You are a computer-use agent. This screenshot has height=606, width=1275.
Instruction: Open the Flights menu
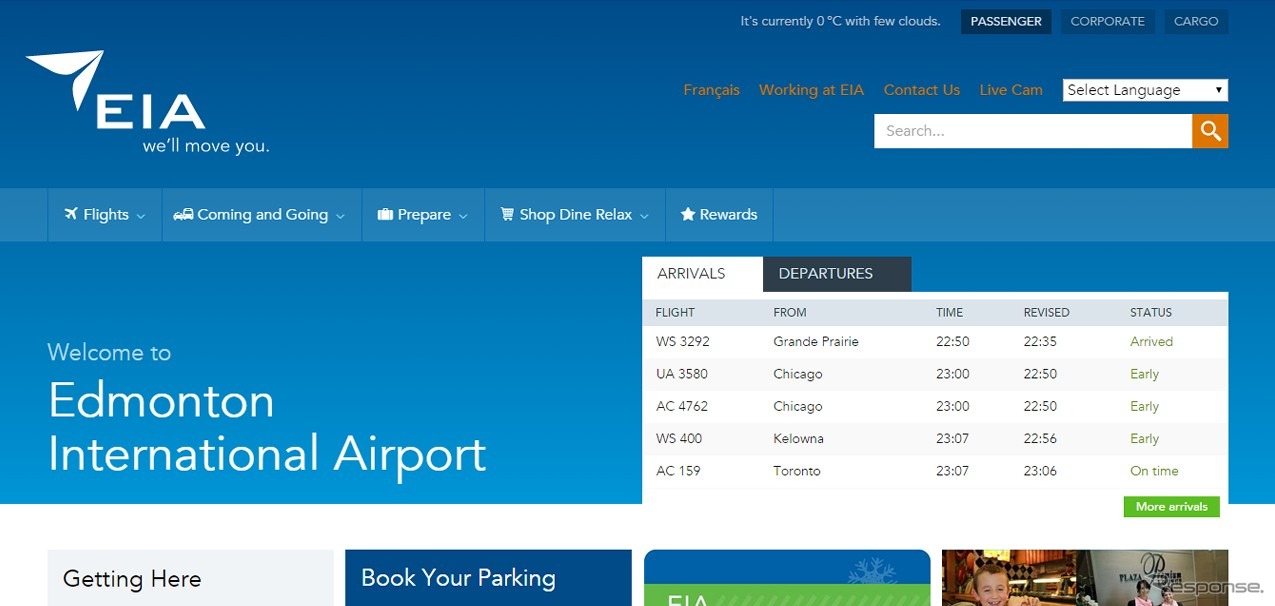[x=105, y=215]
